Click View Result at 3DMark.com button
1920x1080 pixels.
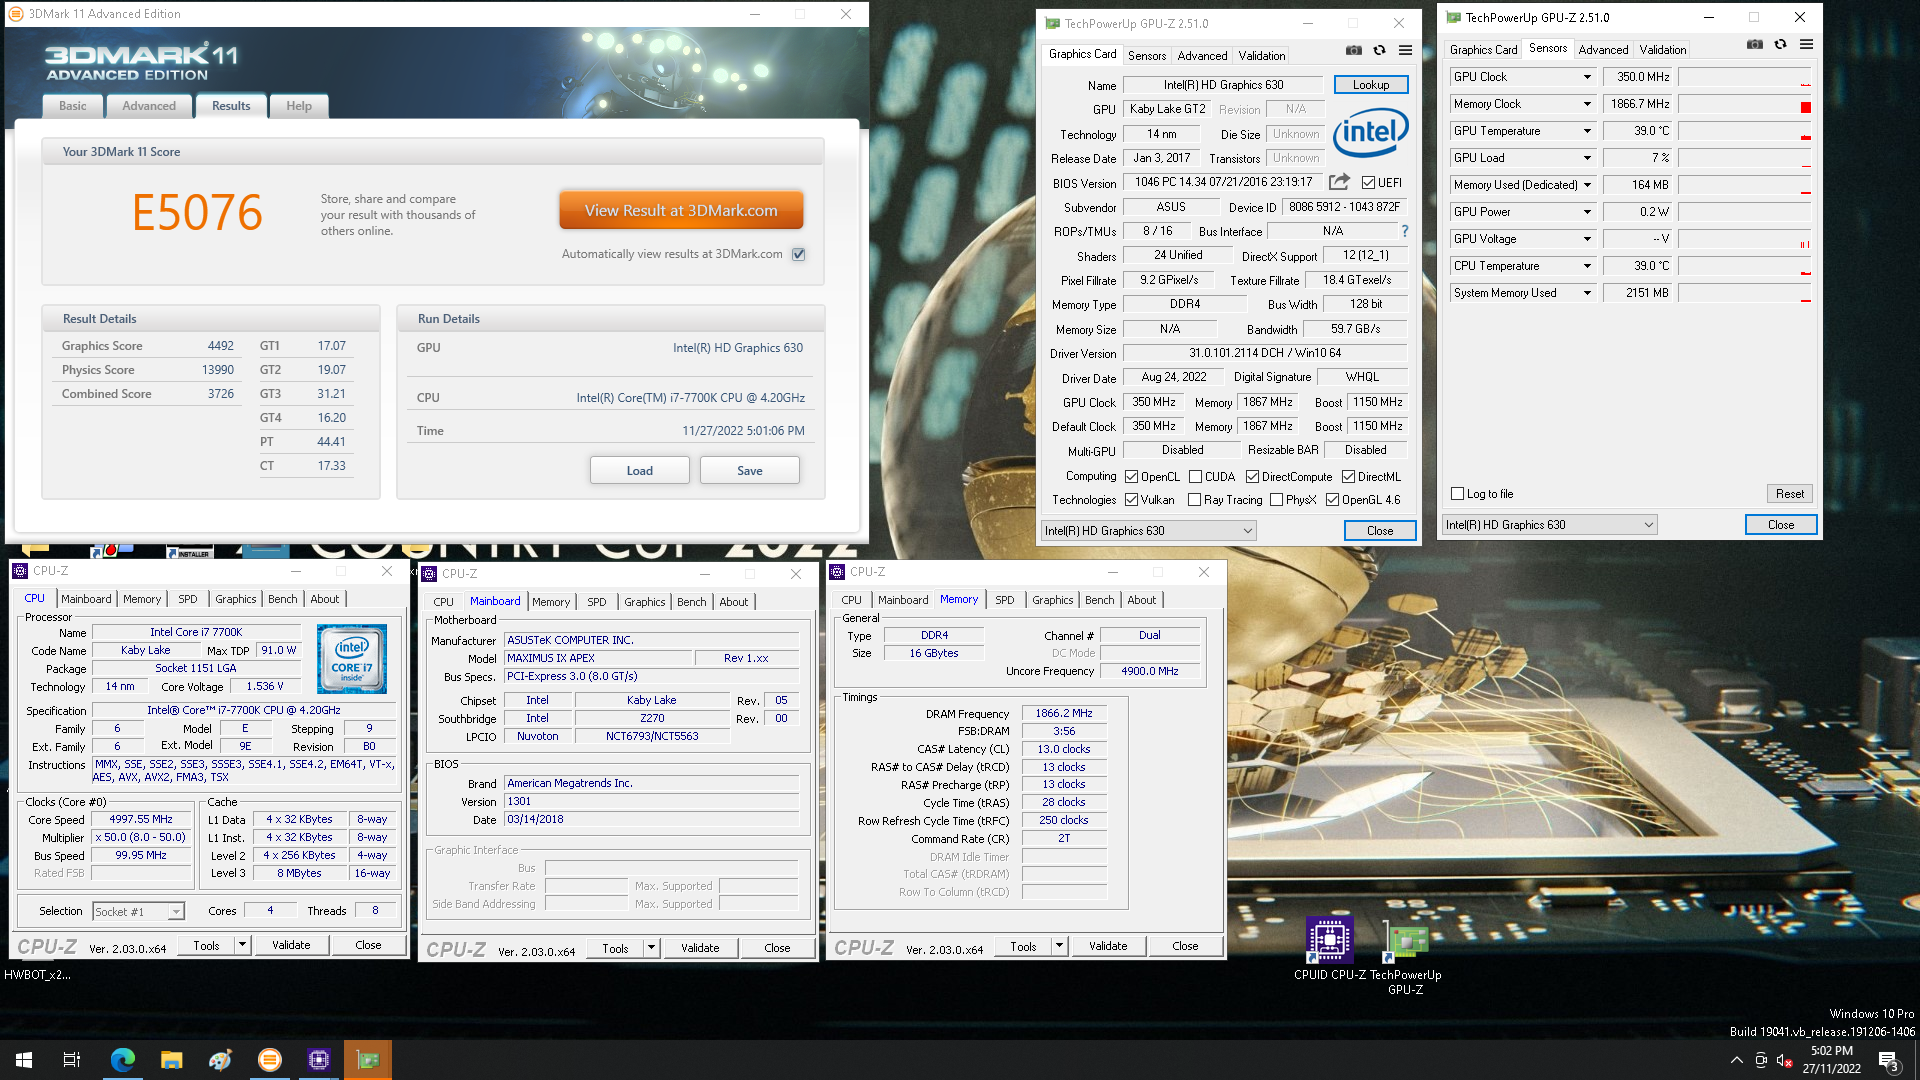(x=681, y=211)
